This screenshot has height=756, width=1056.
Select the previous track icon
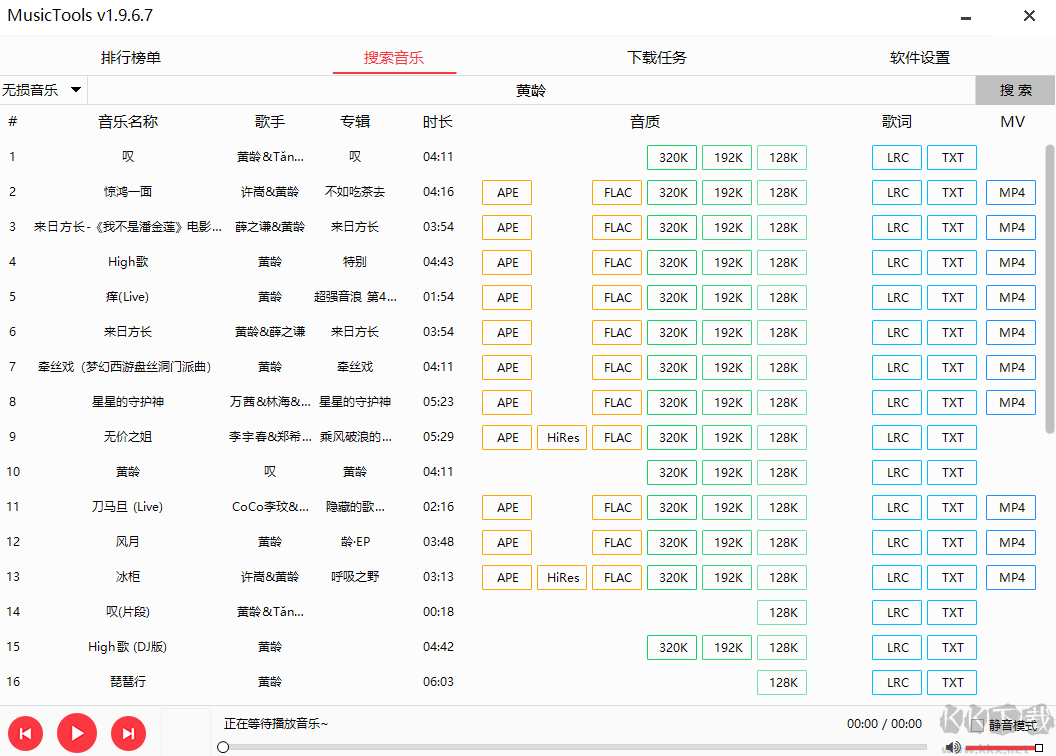click(25, 733)
